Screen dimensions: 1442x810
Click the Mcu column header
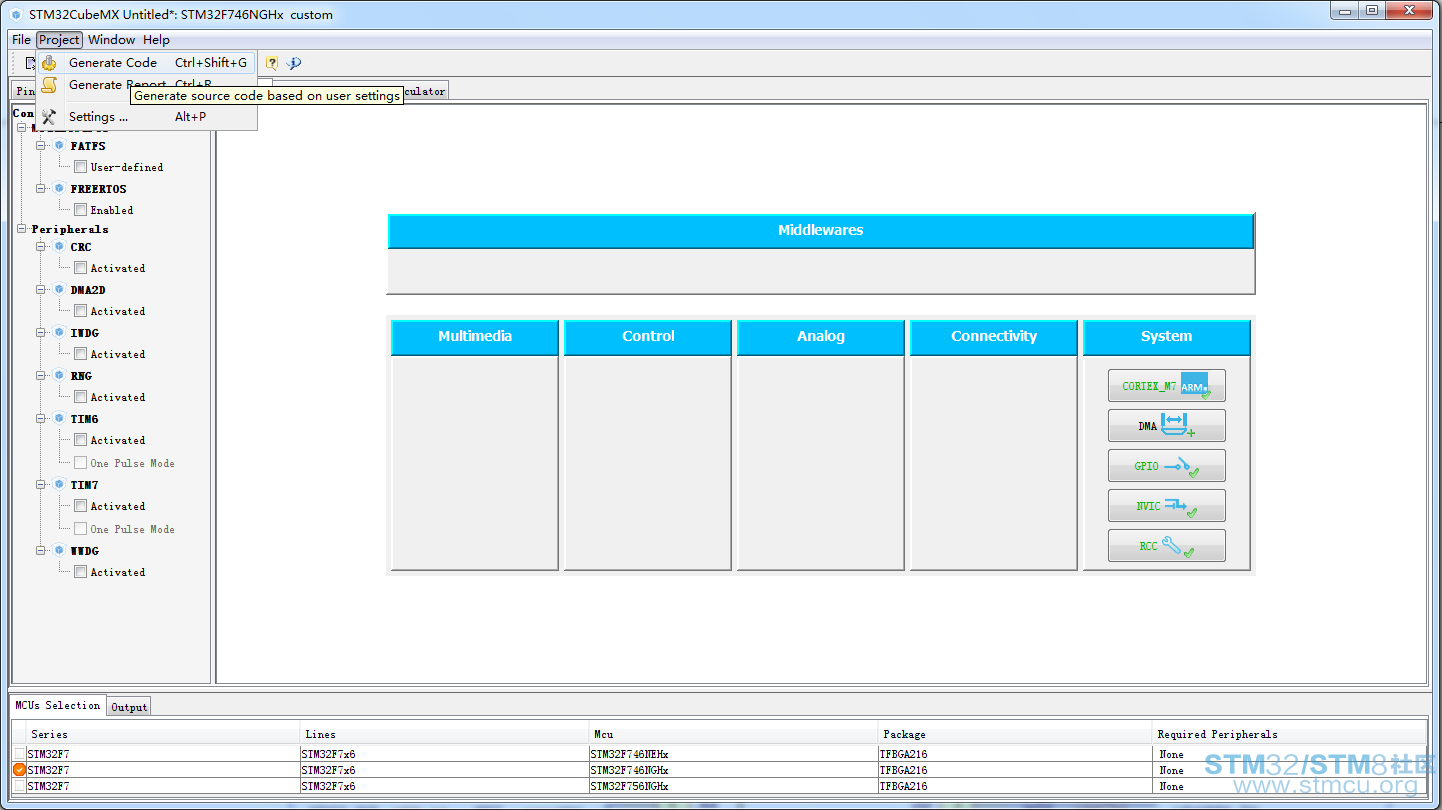734,734
